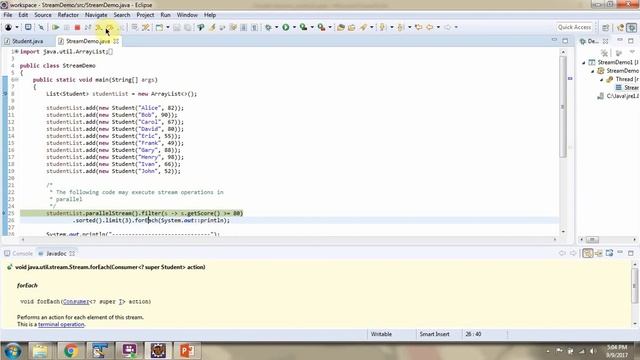Click the Open Task folder icon
The height and width of the screenshot is (360, 640).
pos(351,27)
